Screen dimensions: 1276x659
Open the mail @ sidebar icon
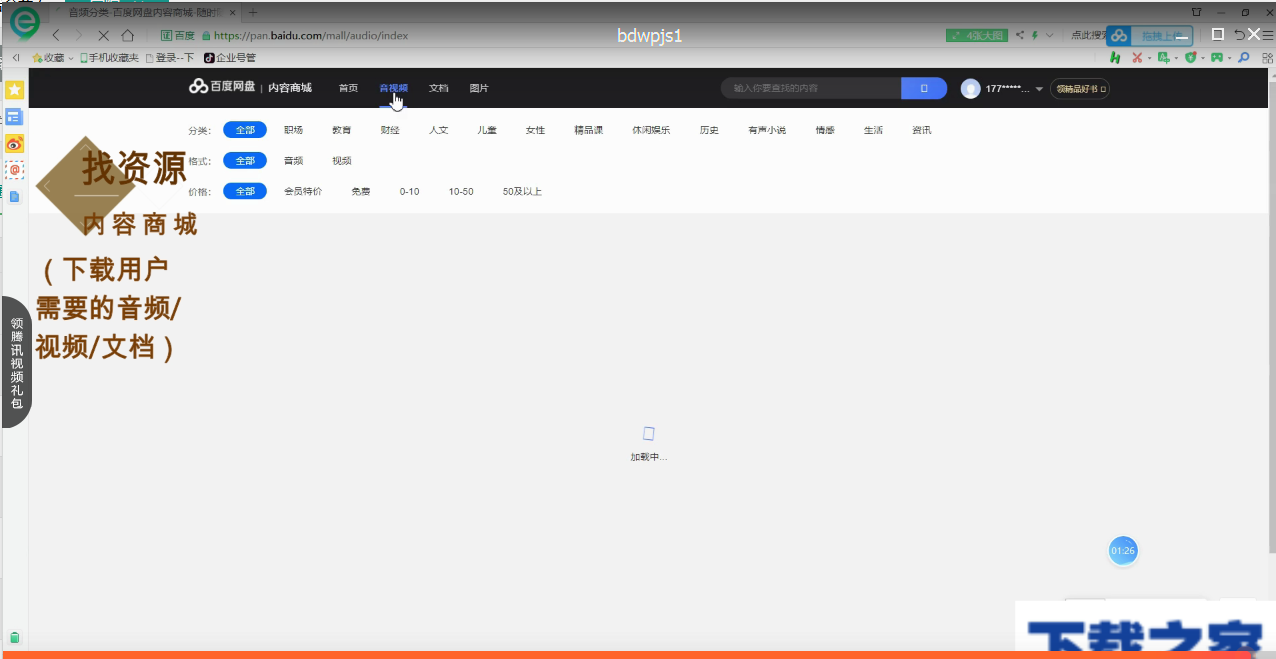point(14,170)
